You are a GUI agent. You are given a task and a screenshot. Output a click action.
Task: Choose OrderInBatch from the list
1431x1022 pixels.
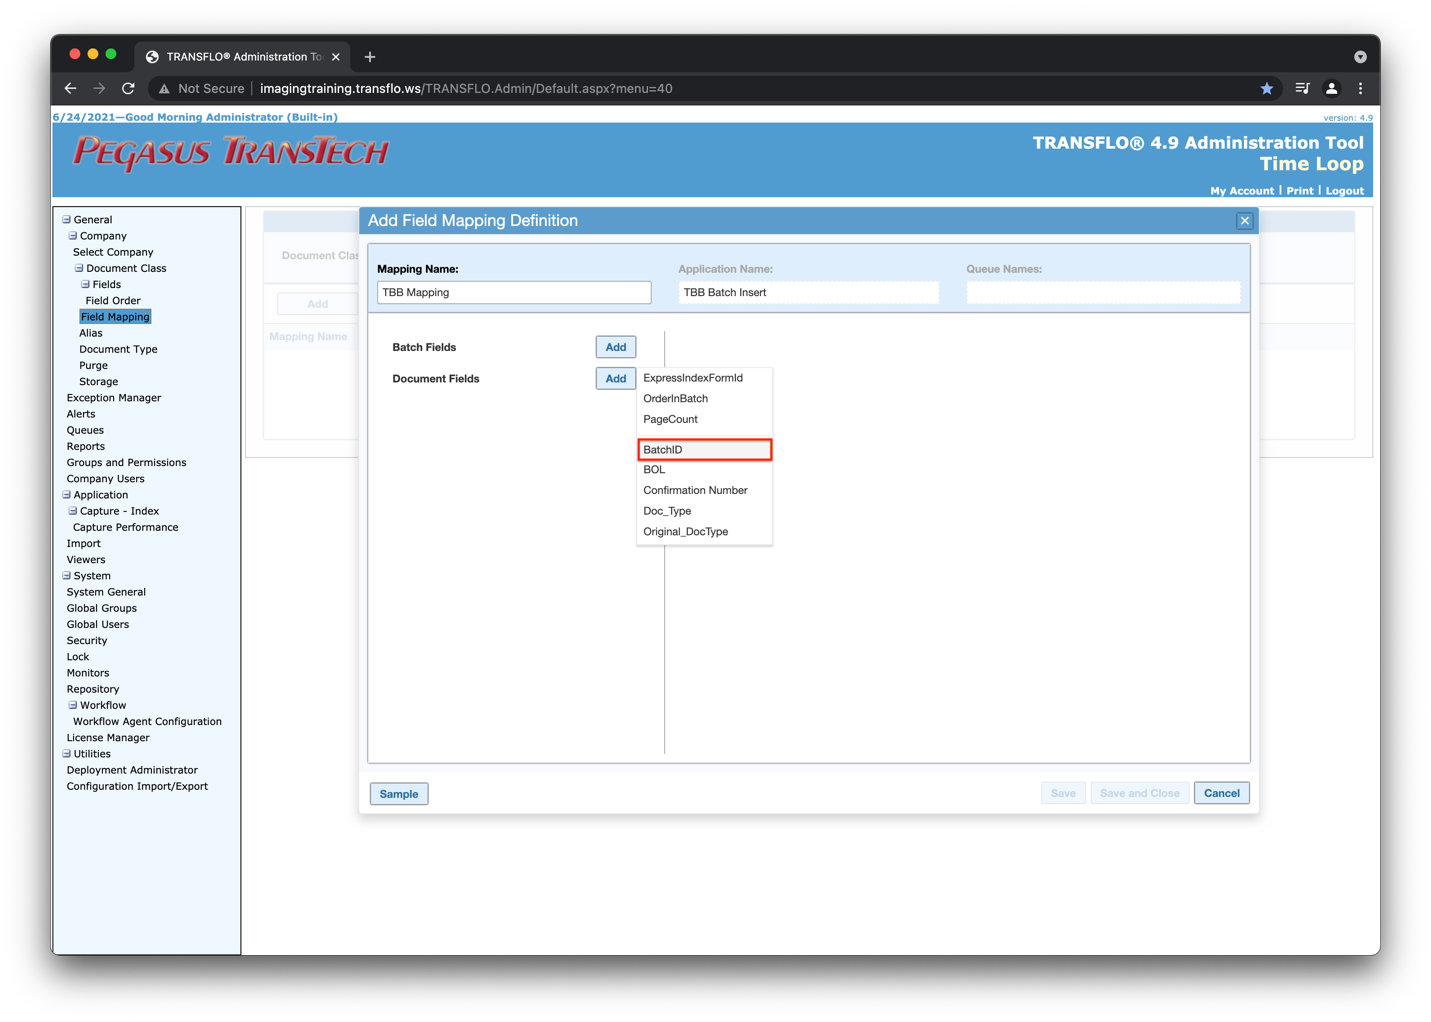coord(704,399)
